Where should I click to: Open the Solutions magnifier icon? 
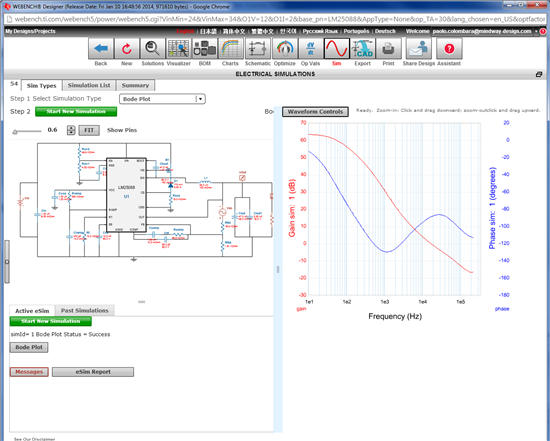coord(153,49)
